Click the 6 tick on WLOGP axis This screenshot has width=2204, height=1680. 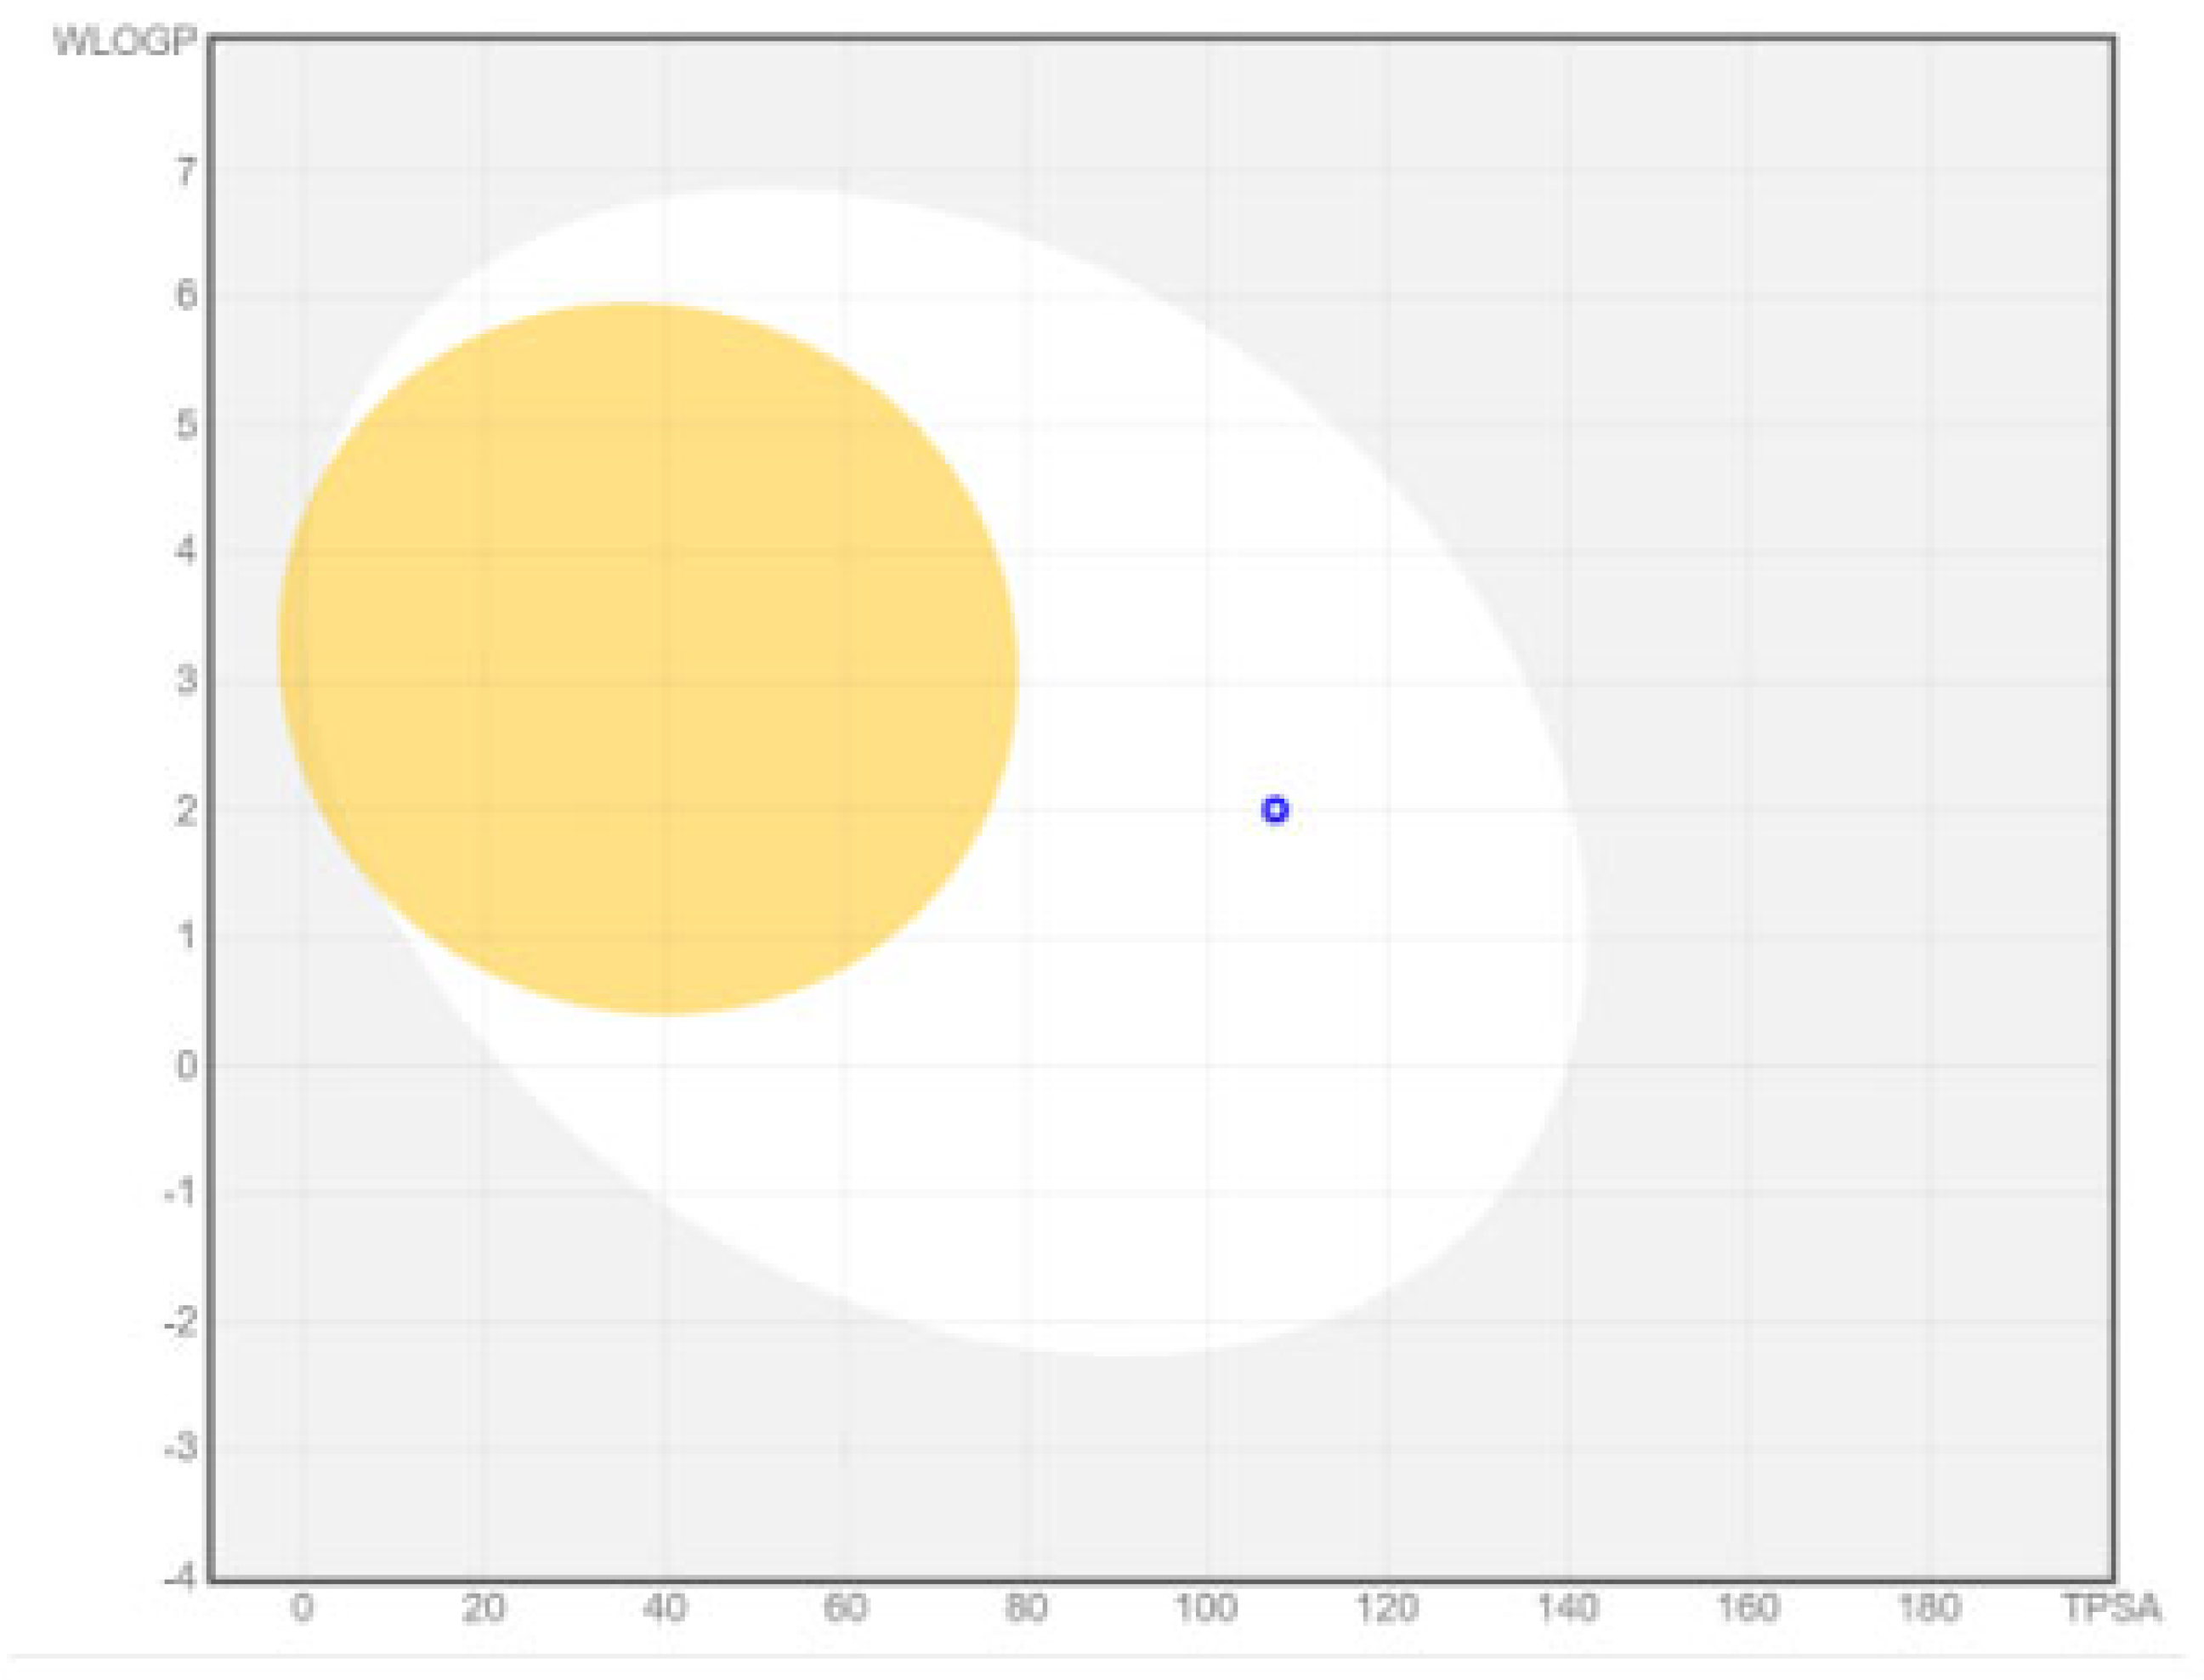click(186, 294)
